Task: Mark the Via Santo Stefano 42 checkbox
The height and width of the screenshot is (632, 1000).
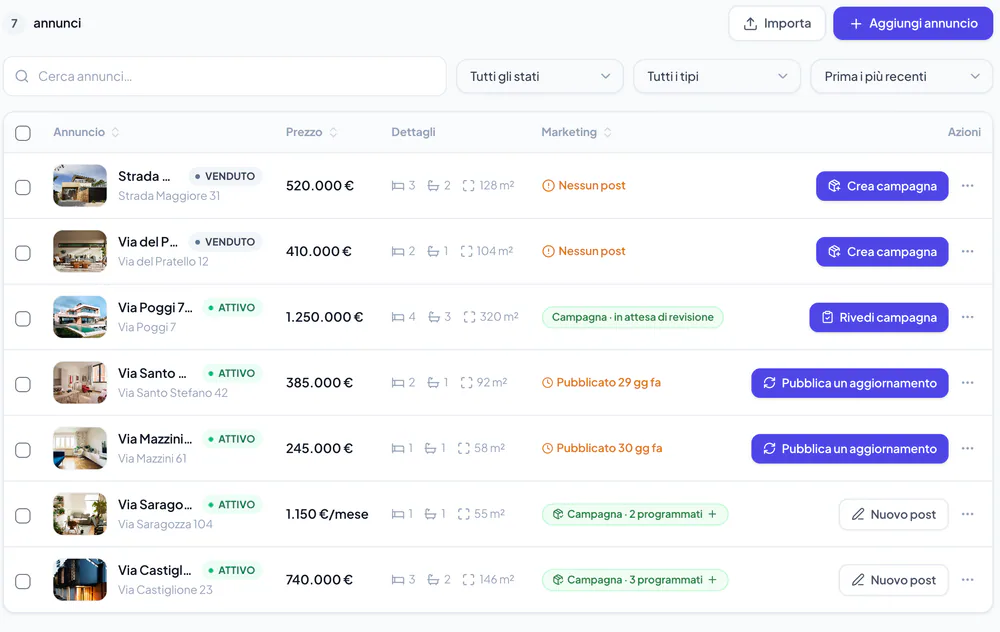Action: coord(23,385)
